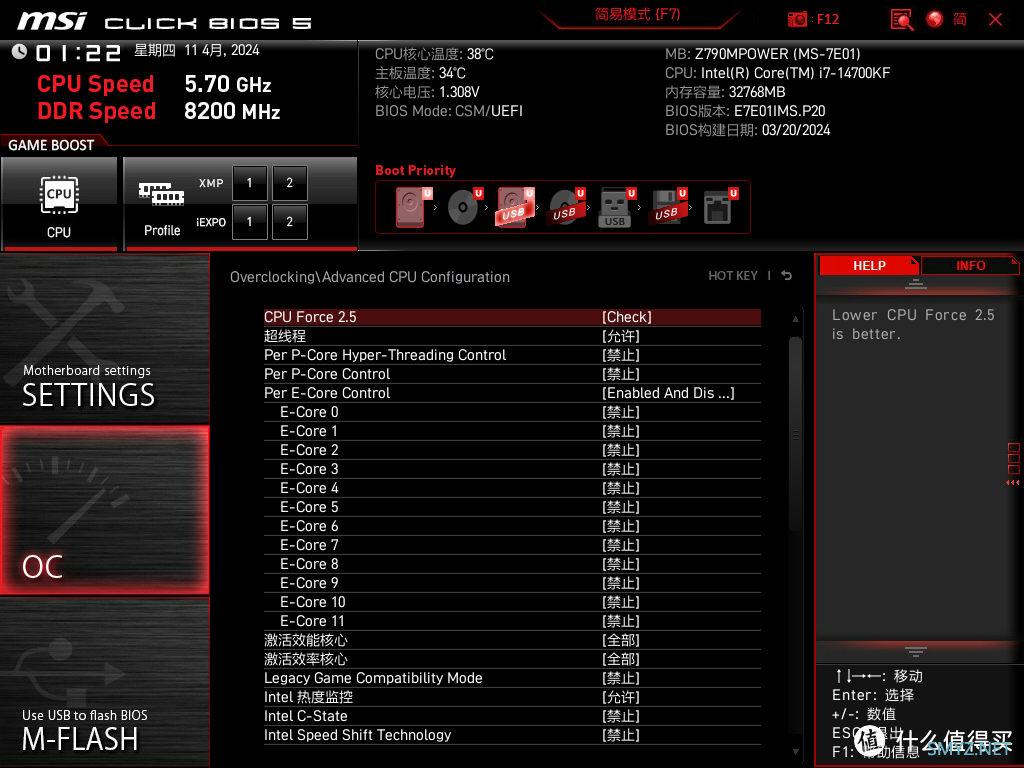Select the Intel C-State setting
Image resolution: width=1024 pixels, height=768 pixels.
(512, 716)
